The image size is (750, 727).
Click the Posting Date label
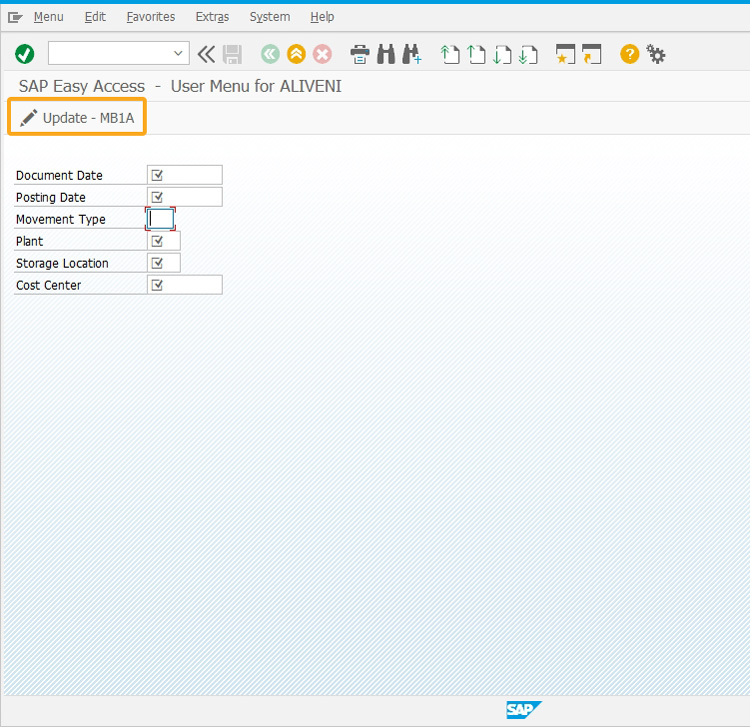(x=51, y=198)
